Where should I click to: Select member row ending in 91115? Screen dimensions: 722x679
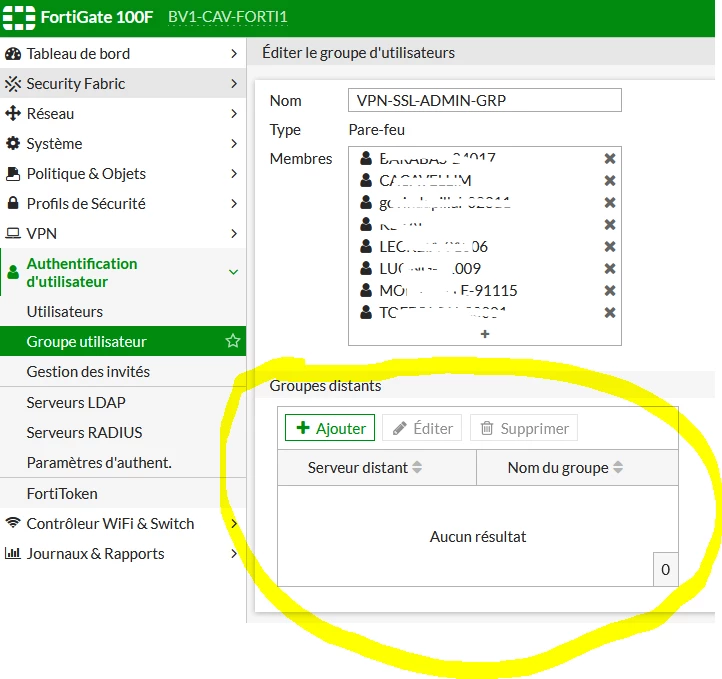[484, 290]
